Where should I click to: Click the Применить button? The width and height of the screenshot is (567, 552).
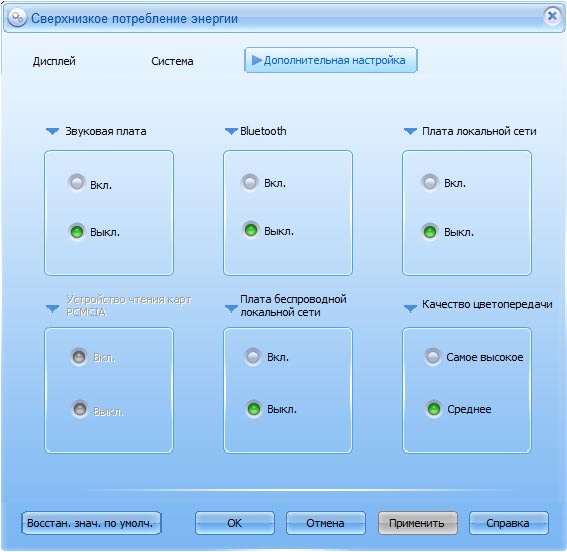pyautogui.click(x=418, y=523)
